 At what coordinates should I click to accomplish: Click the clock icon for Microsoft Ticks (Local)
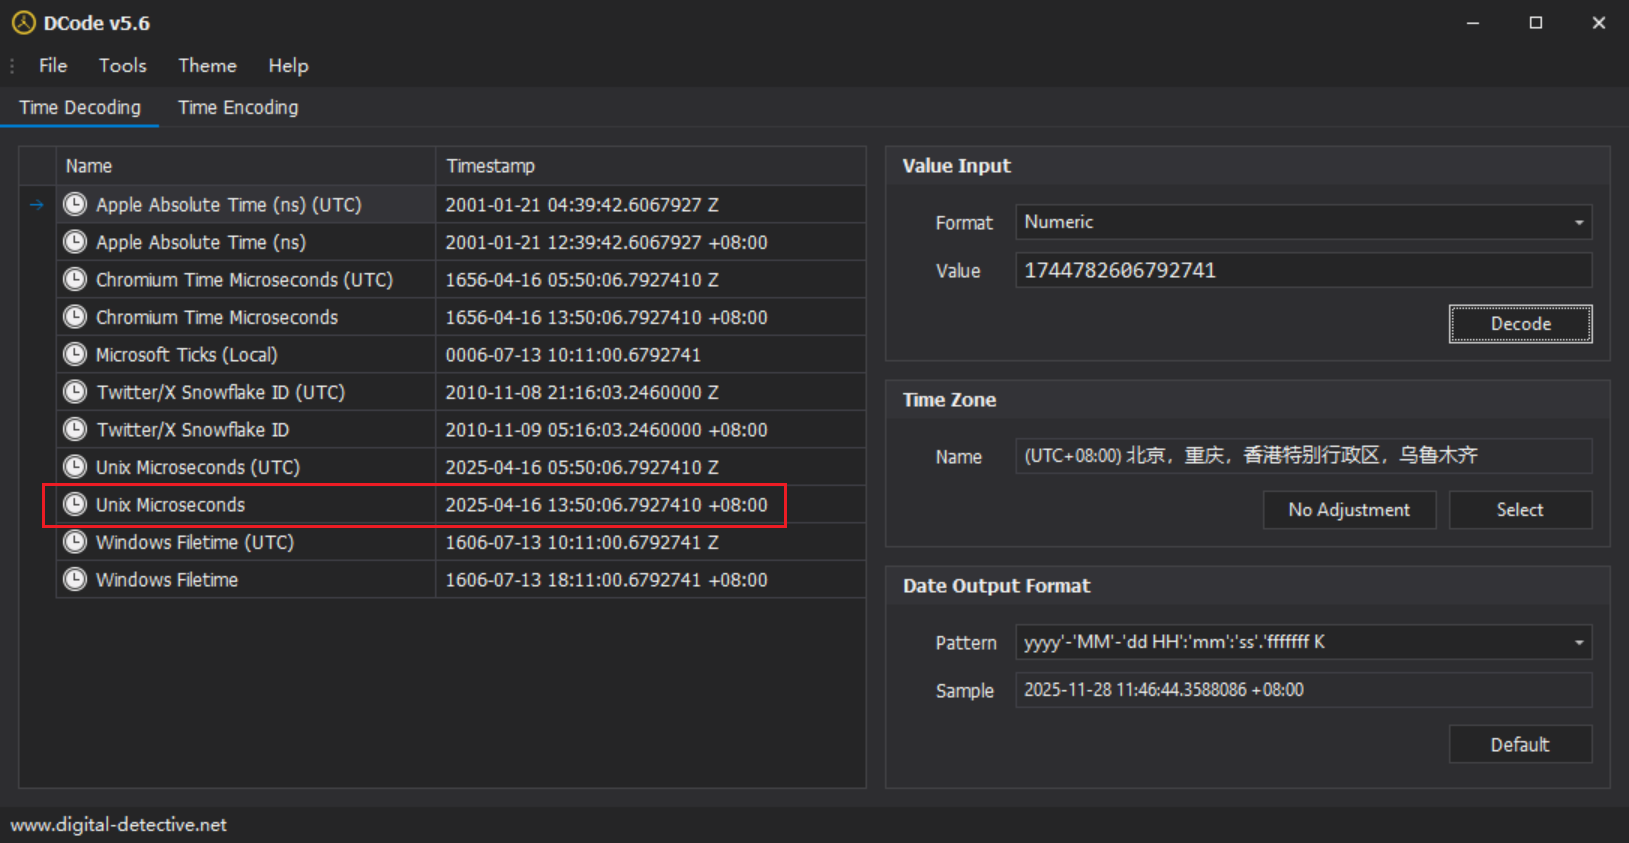pyautogui.click(x=75, y=355)
